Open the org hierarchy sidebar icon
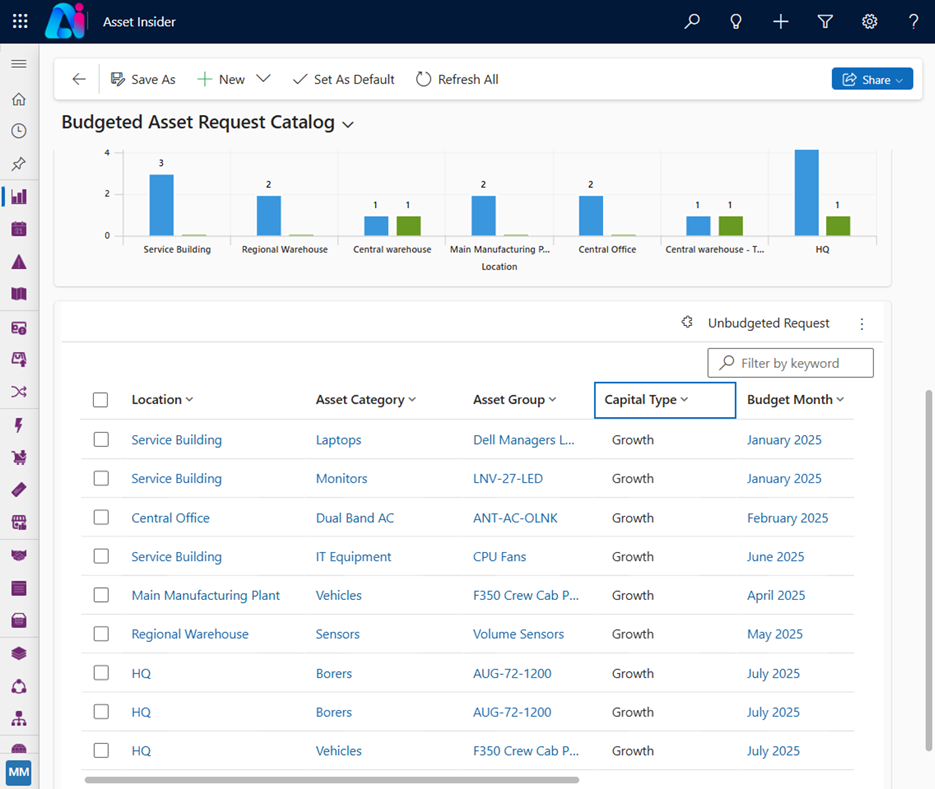The height and width of the screenshot is (789, 935). click(x=19, y=719)
